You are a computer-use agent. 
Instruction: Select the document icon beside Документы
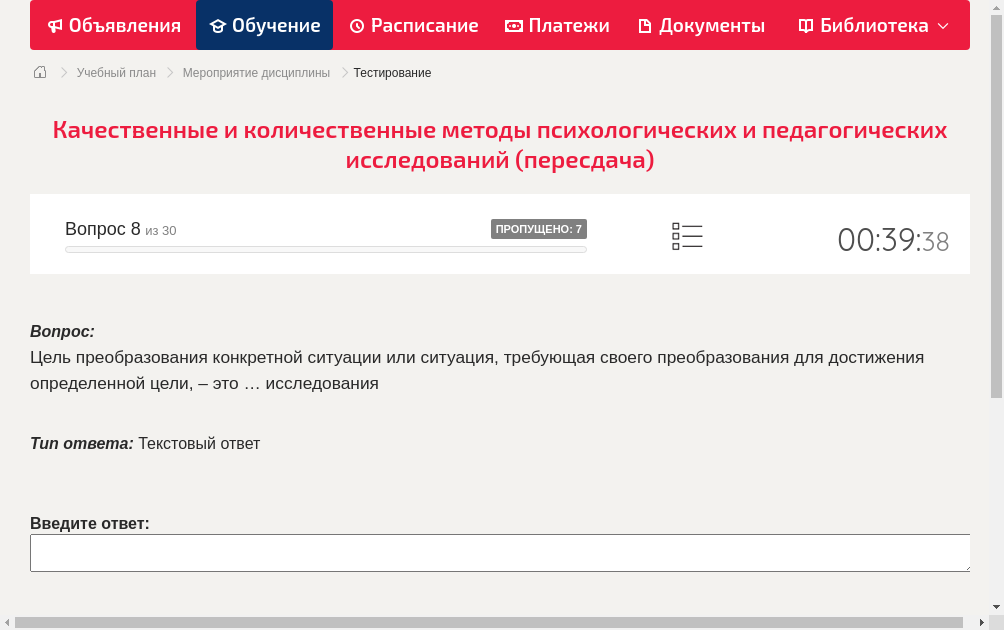pyautogui.click(x=645, y=25)
